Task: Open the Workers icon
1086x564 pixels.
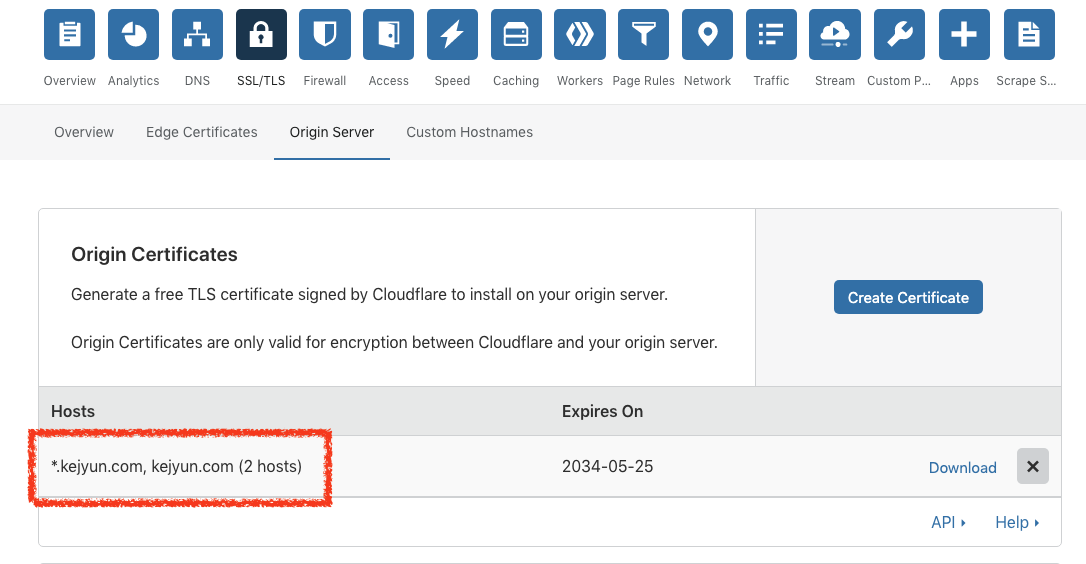Action: coord(580,35)
